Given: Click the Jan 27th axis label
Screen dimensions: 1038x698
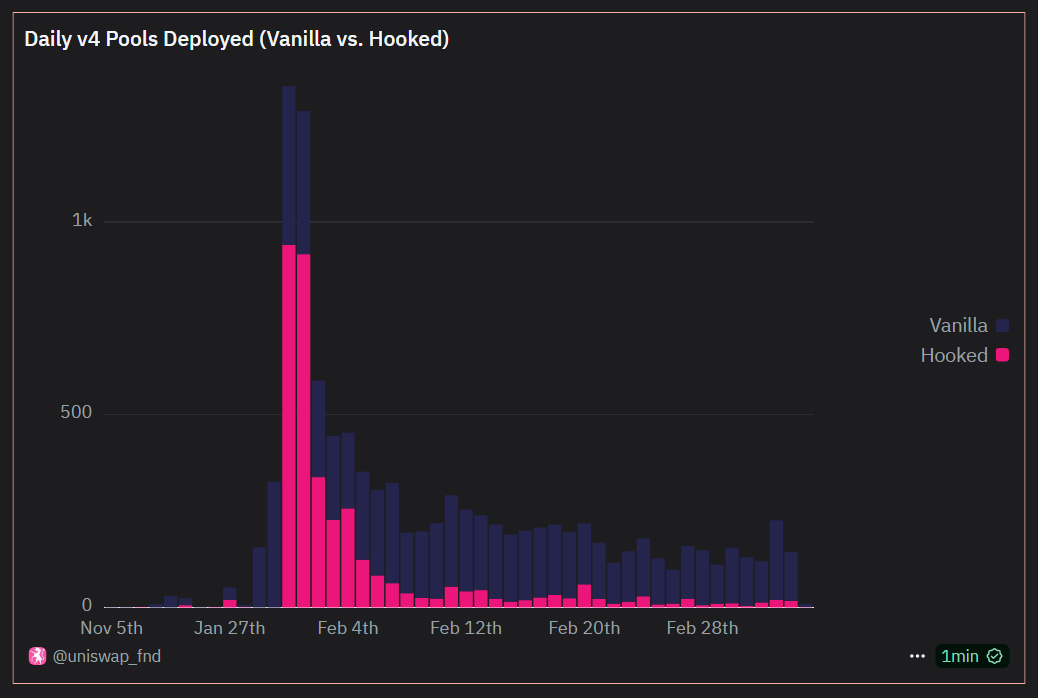Looking at the screenshot, I should point(229,628).
